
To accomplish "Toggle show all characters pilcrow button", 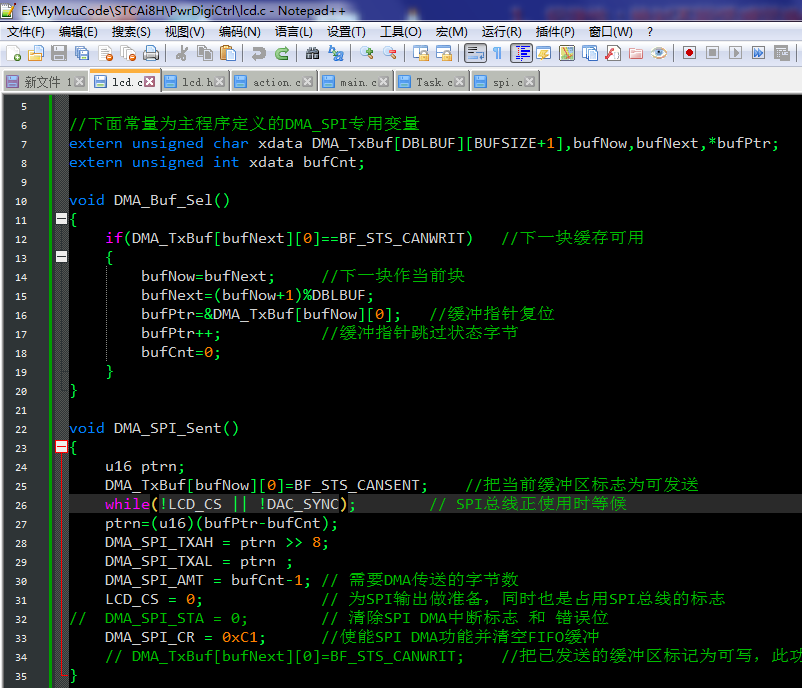I will tap(497, 53).
